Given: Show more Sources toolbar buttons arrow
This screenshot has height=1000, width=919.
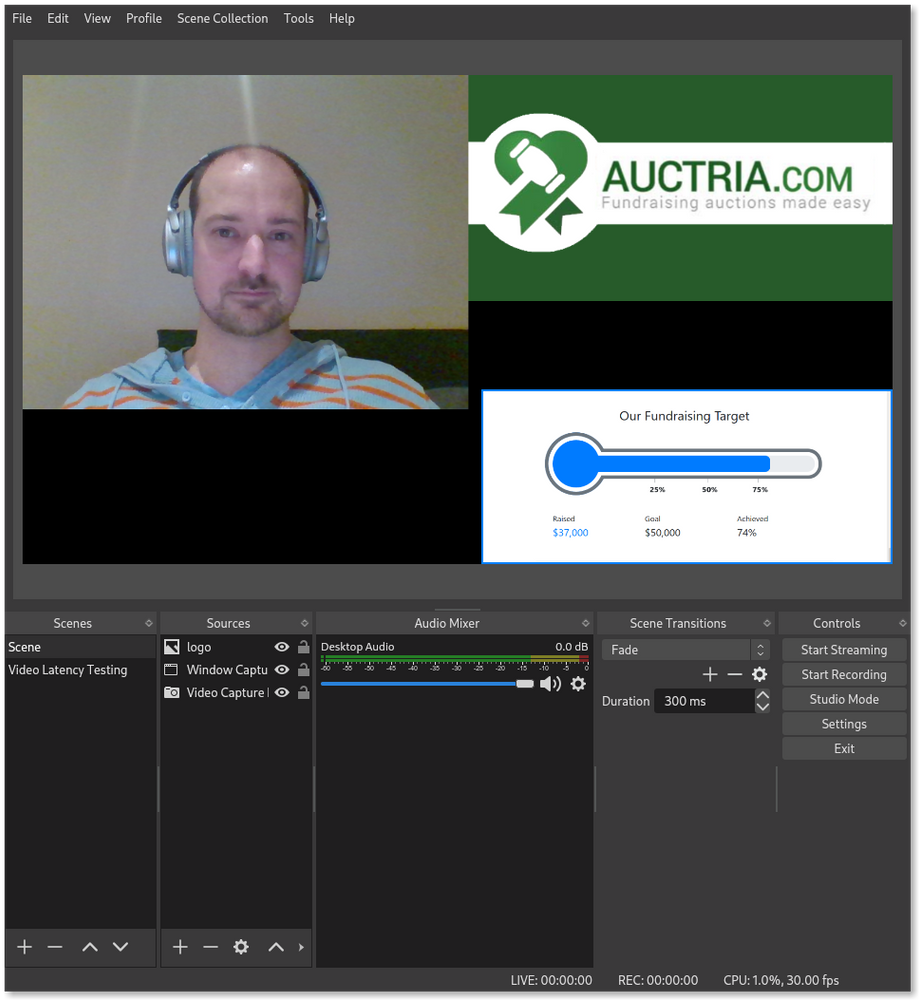Looking at the screenshot, I should pyautogui.click(x=301, y=947).
